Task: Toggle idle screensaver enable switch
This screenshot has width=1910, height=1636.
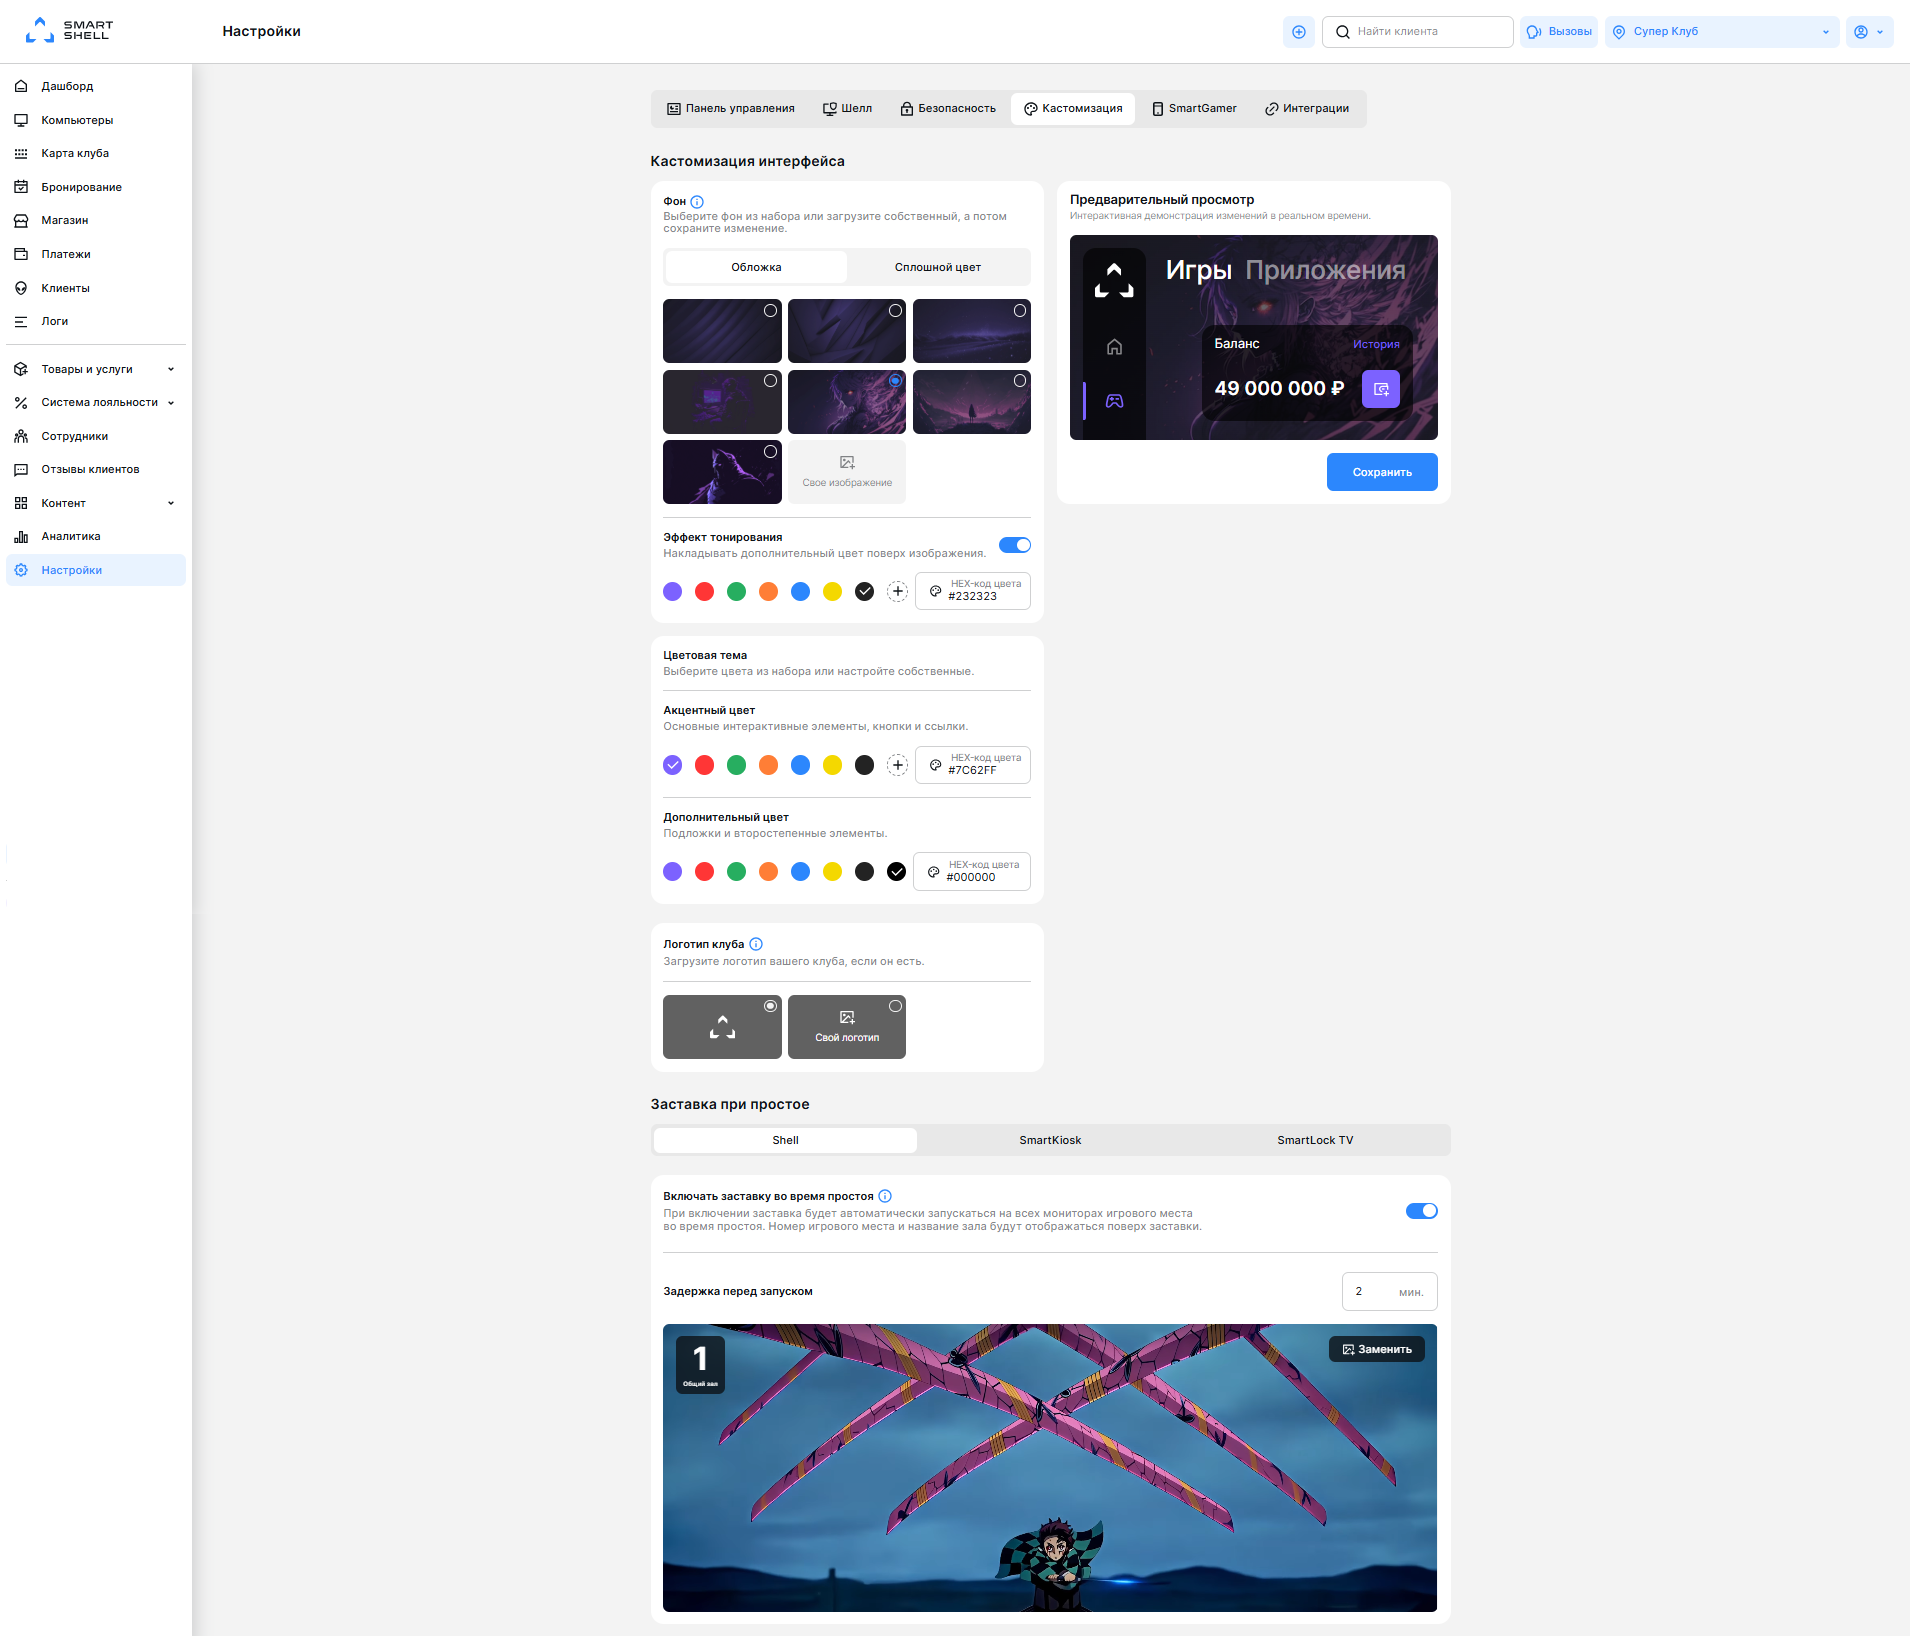Action: tap(1421, 1211)
